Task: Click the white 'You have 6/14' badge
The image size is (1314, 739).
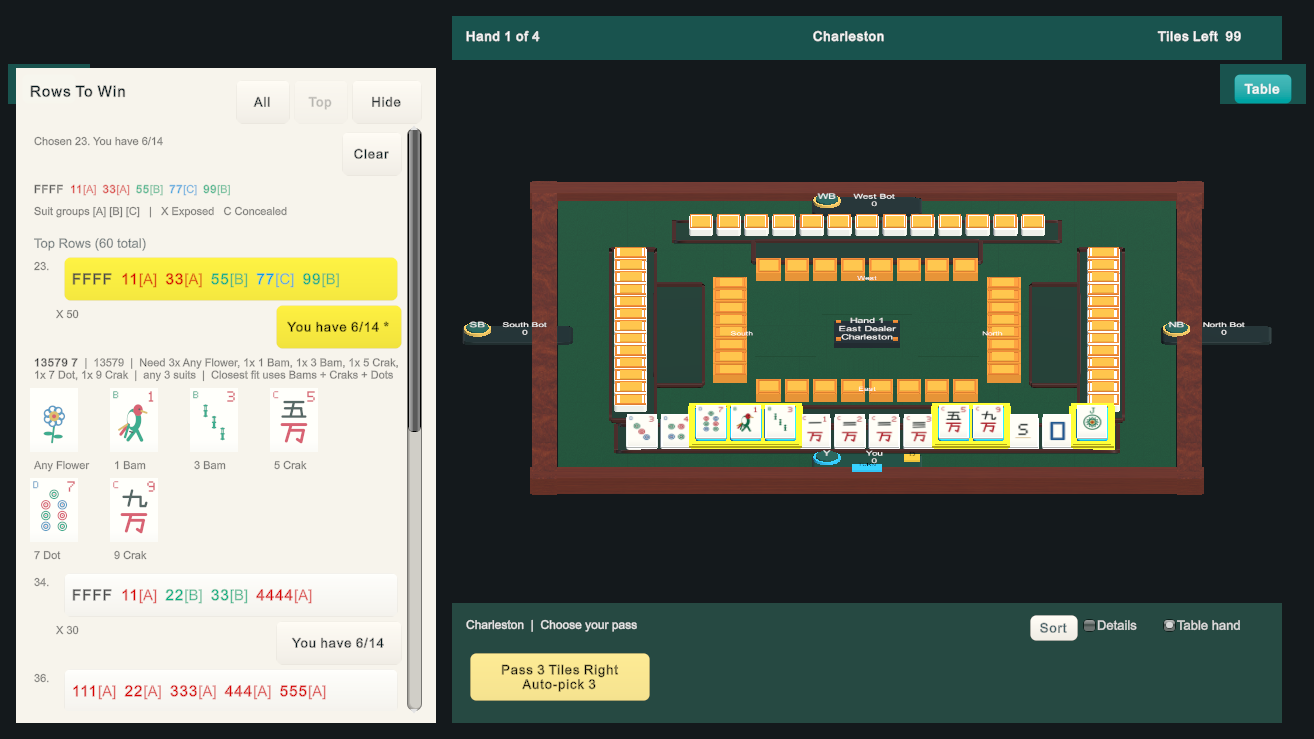Action: 338,643
